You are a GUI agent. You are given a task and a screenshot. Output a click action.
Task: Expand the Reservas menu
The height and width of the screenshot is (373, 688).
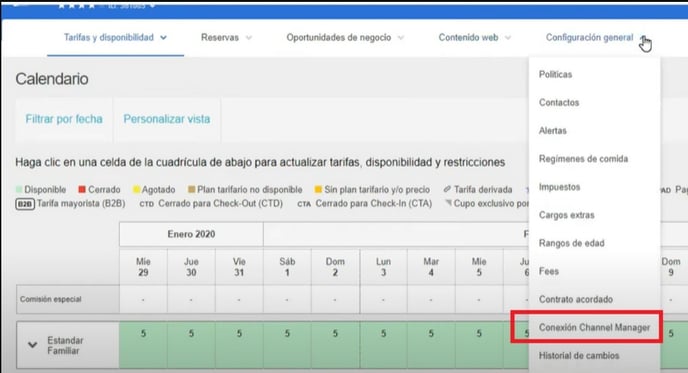point(226,37)
